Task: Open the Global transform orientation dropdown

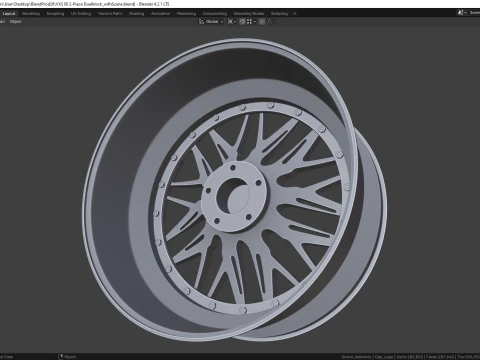Action: pyautogui.click(x=211, y=22)
